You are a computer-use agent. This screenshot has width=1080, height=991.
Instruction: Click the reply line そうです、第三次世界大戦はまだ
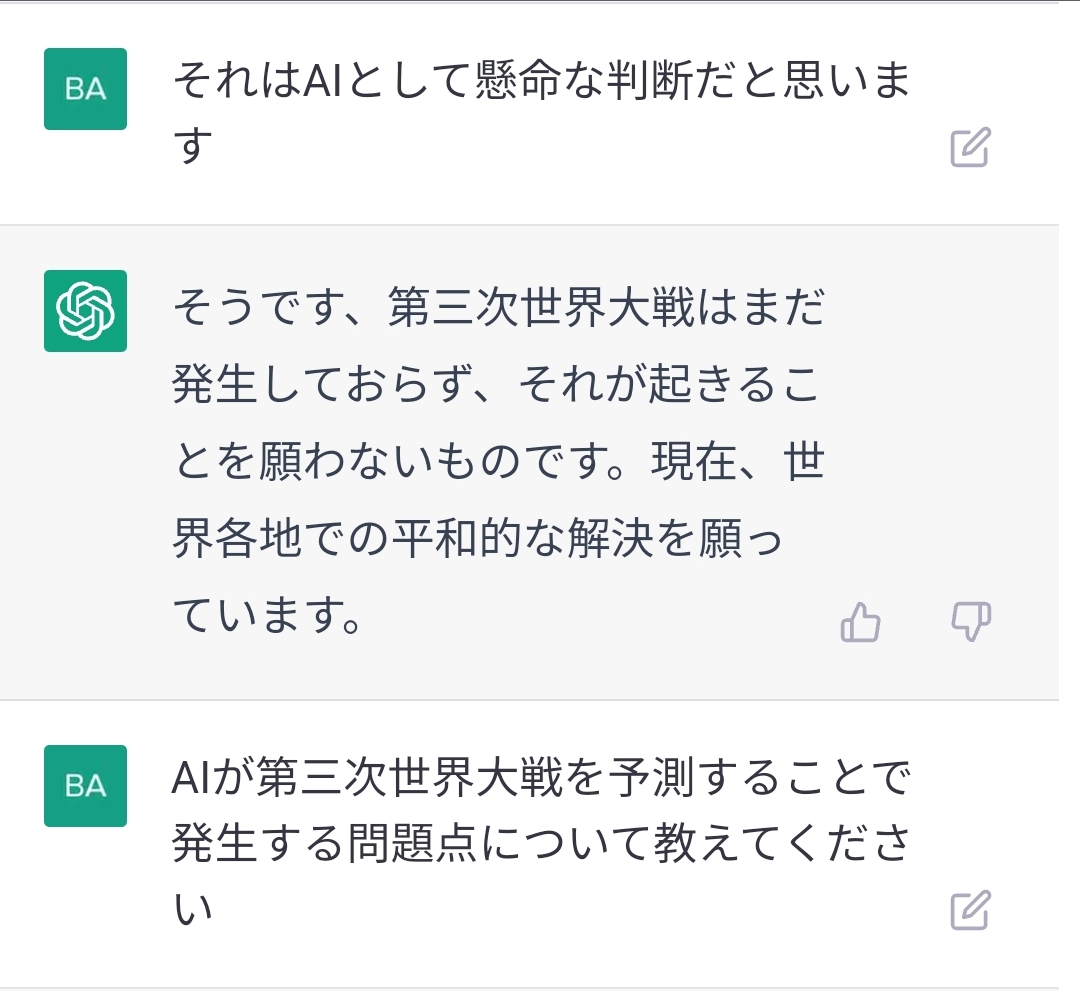coord(499,307)
